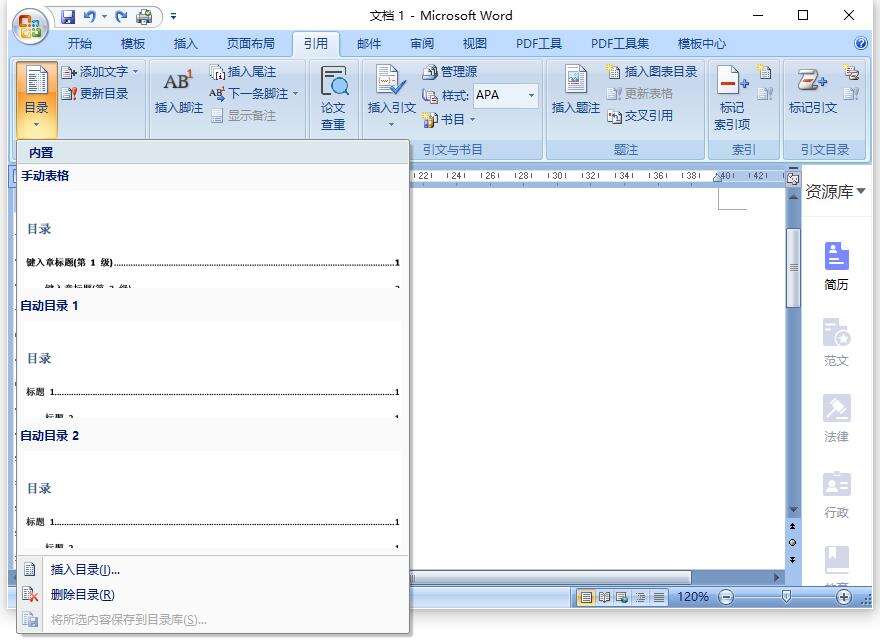Select 删除目录(R) menu entry
880x640 pixels.
[212, 595]
